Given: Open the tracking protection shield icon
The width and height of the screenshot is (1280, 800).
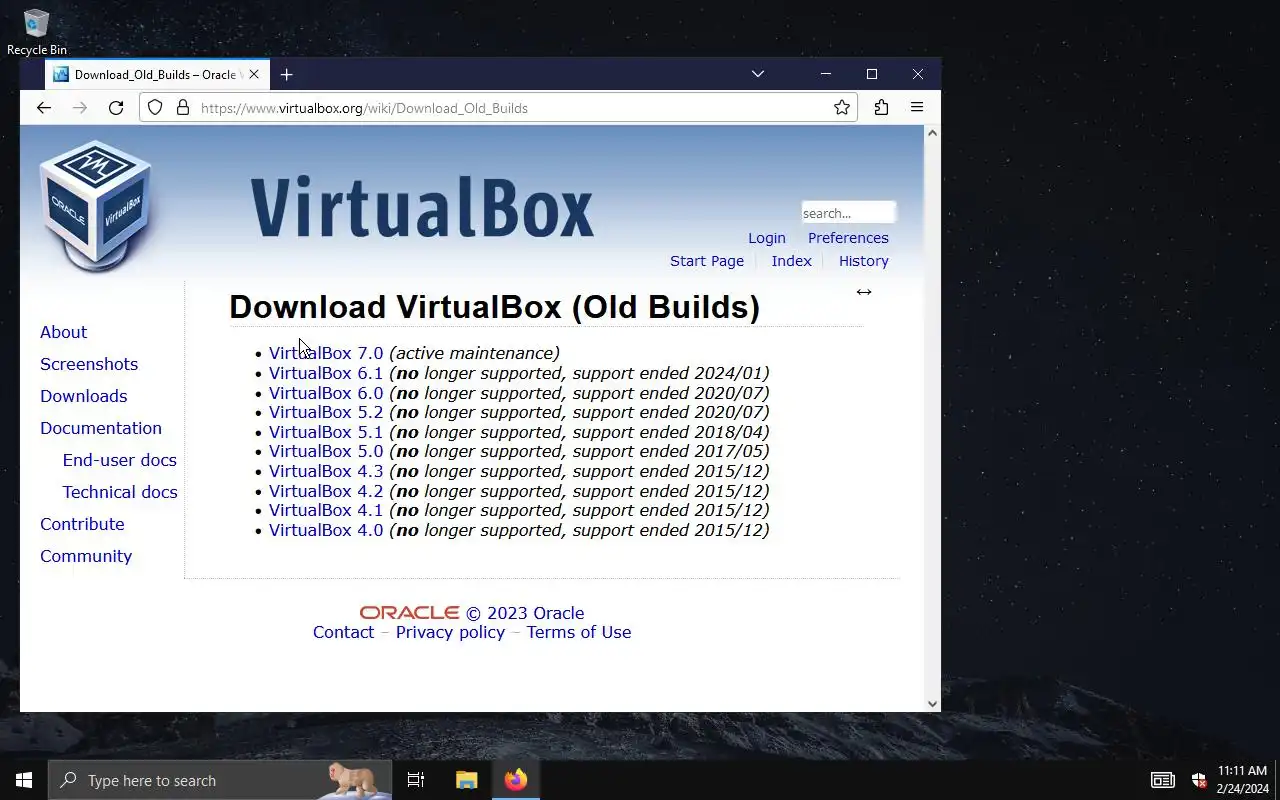Looking at the screenshot, I should click(155, 108).
